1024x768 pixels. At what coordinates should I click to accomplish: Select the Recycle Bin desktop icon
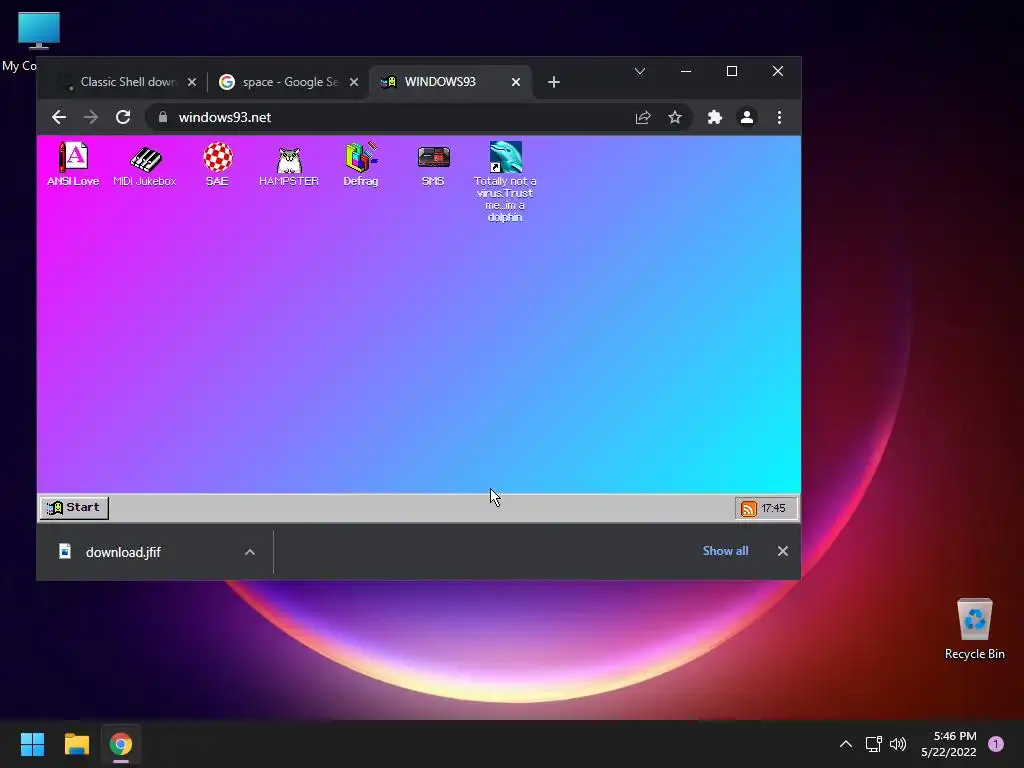pos(974,630)
